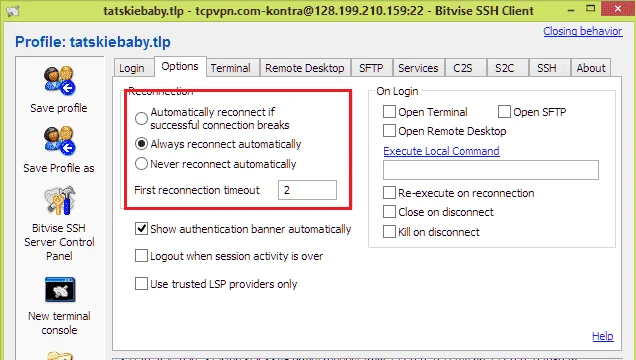Select Always reconnect automatically option
Screen dimensions: 636x360
coord(141,144)
